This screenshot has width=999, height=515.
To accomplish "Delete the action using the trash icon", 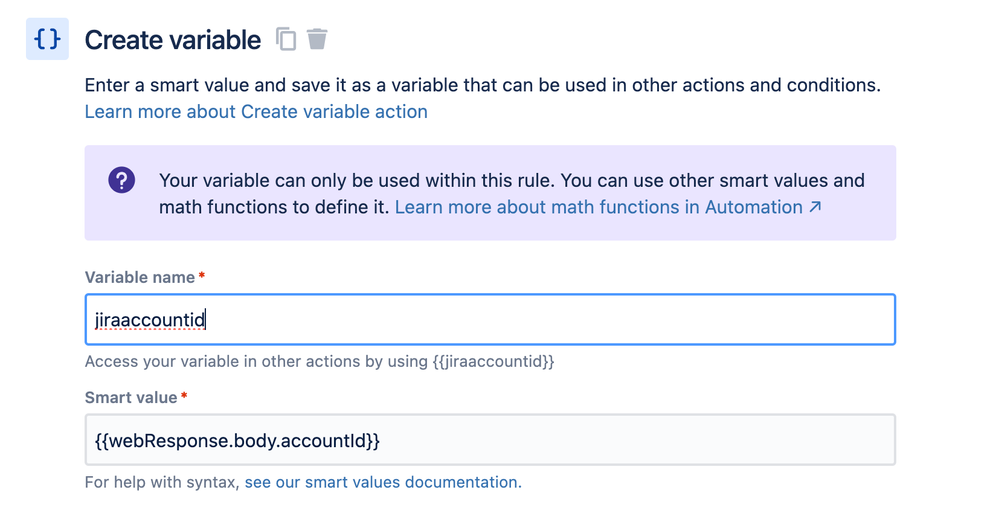I will pos(317,40).
